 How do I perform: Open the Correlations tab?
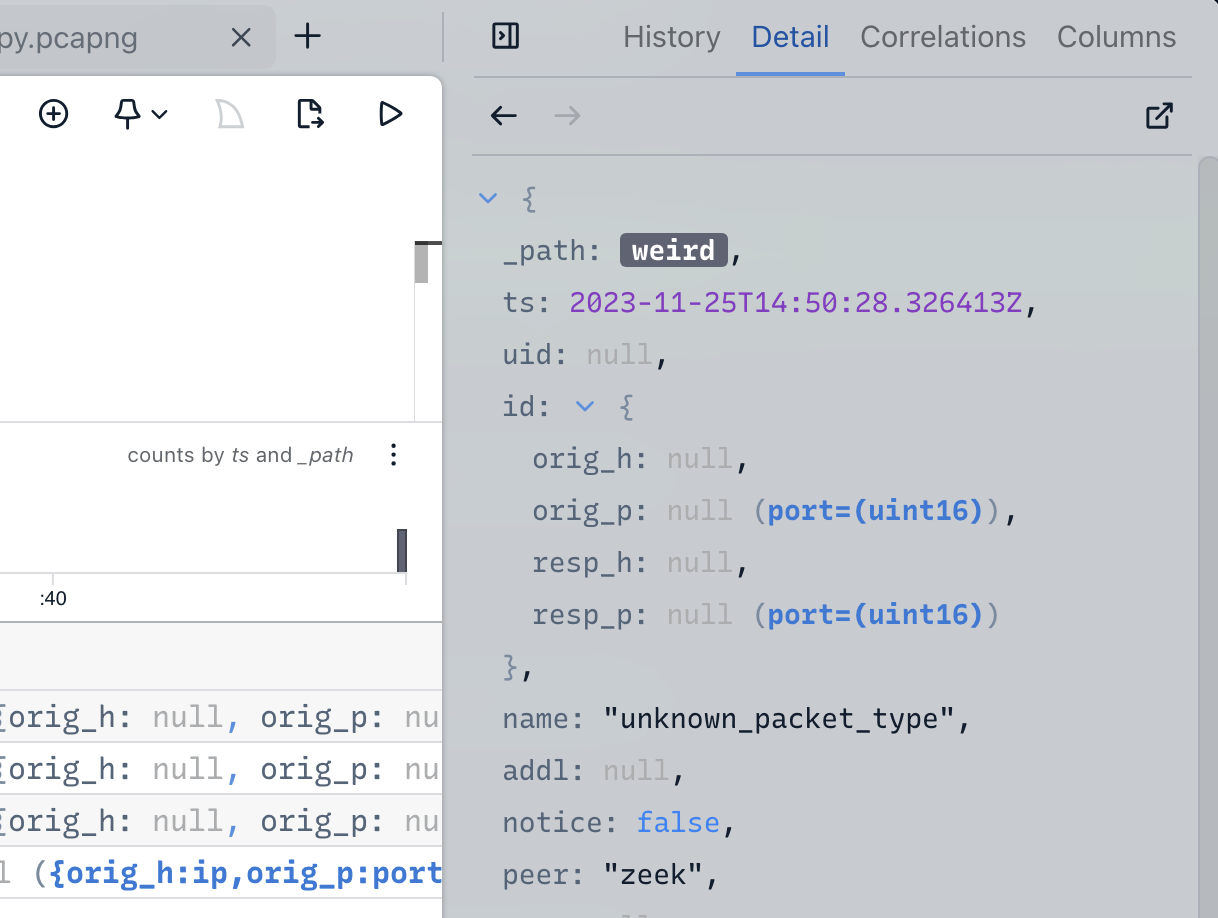click(x=943, y=37)
